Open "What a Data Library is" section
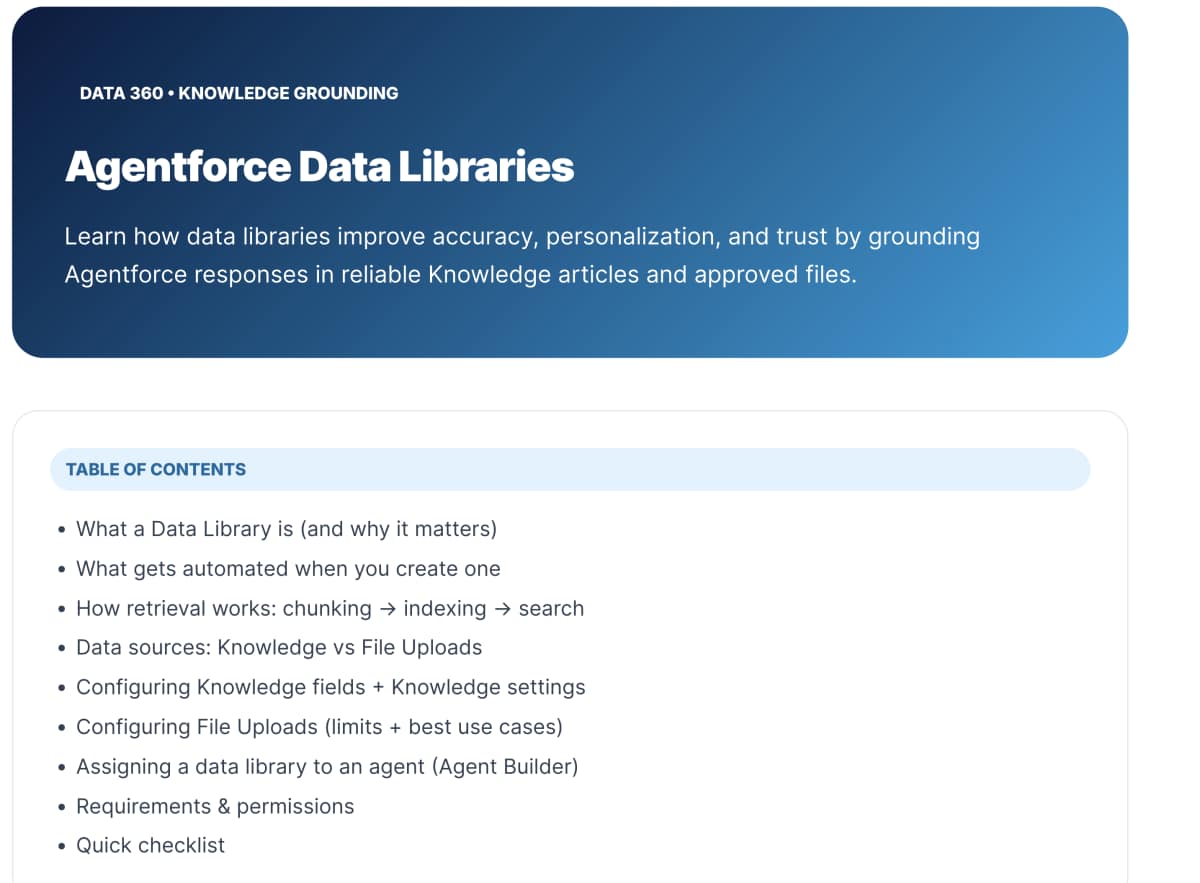This screenshot has height=883, width=1200. tap(286, 529)
